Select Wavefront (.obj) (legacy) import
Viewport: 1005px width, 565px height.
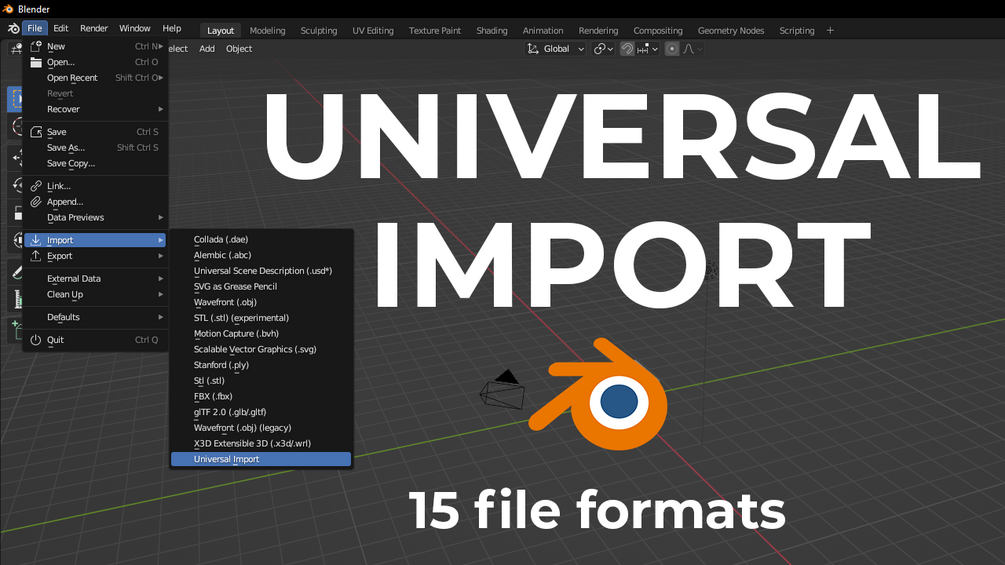click(x=261, y=428)
